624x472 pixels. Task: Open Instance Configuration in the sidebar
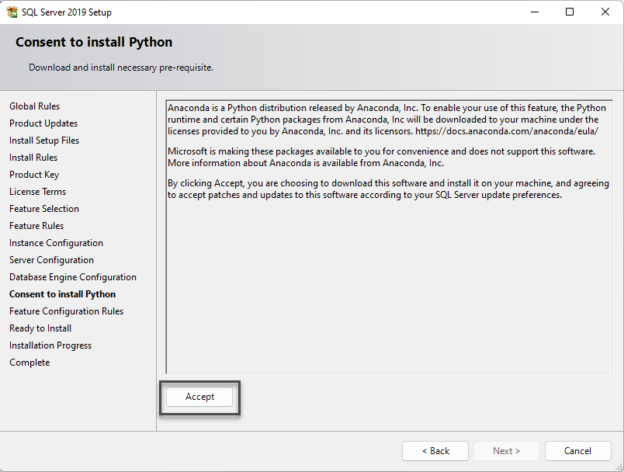point(55,243)
